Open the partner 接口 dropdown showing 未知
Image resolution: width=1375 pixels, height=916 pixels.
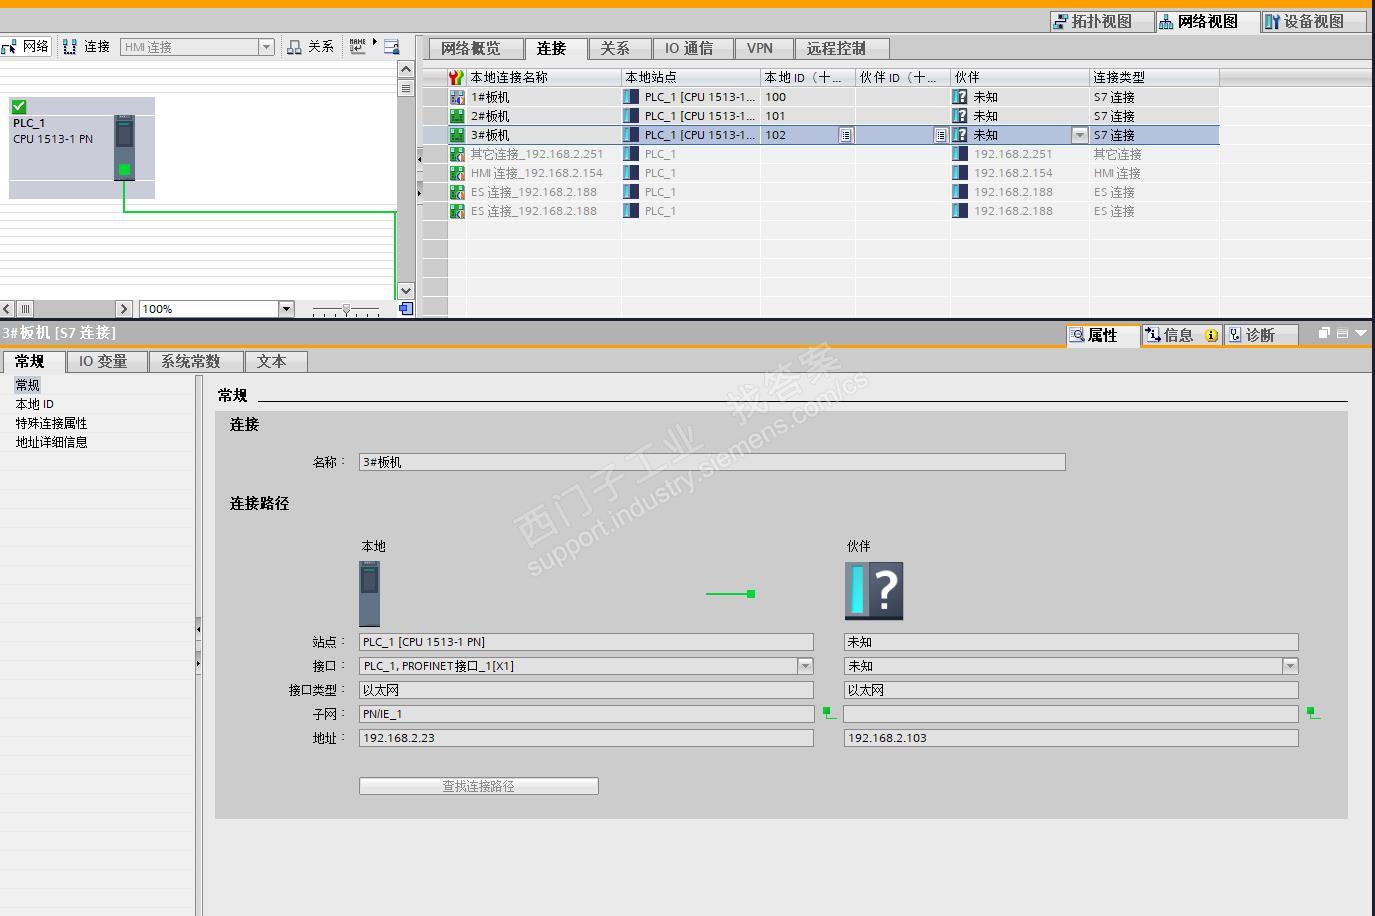pos(1290,666)
